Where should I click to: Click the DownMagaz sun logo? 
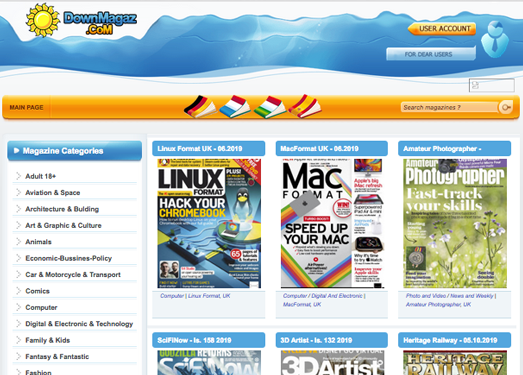coord(43,20)
